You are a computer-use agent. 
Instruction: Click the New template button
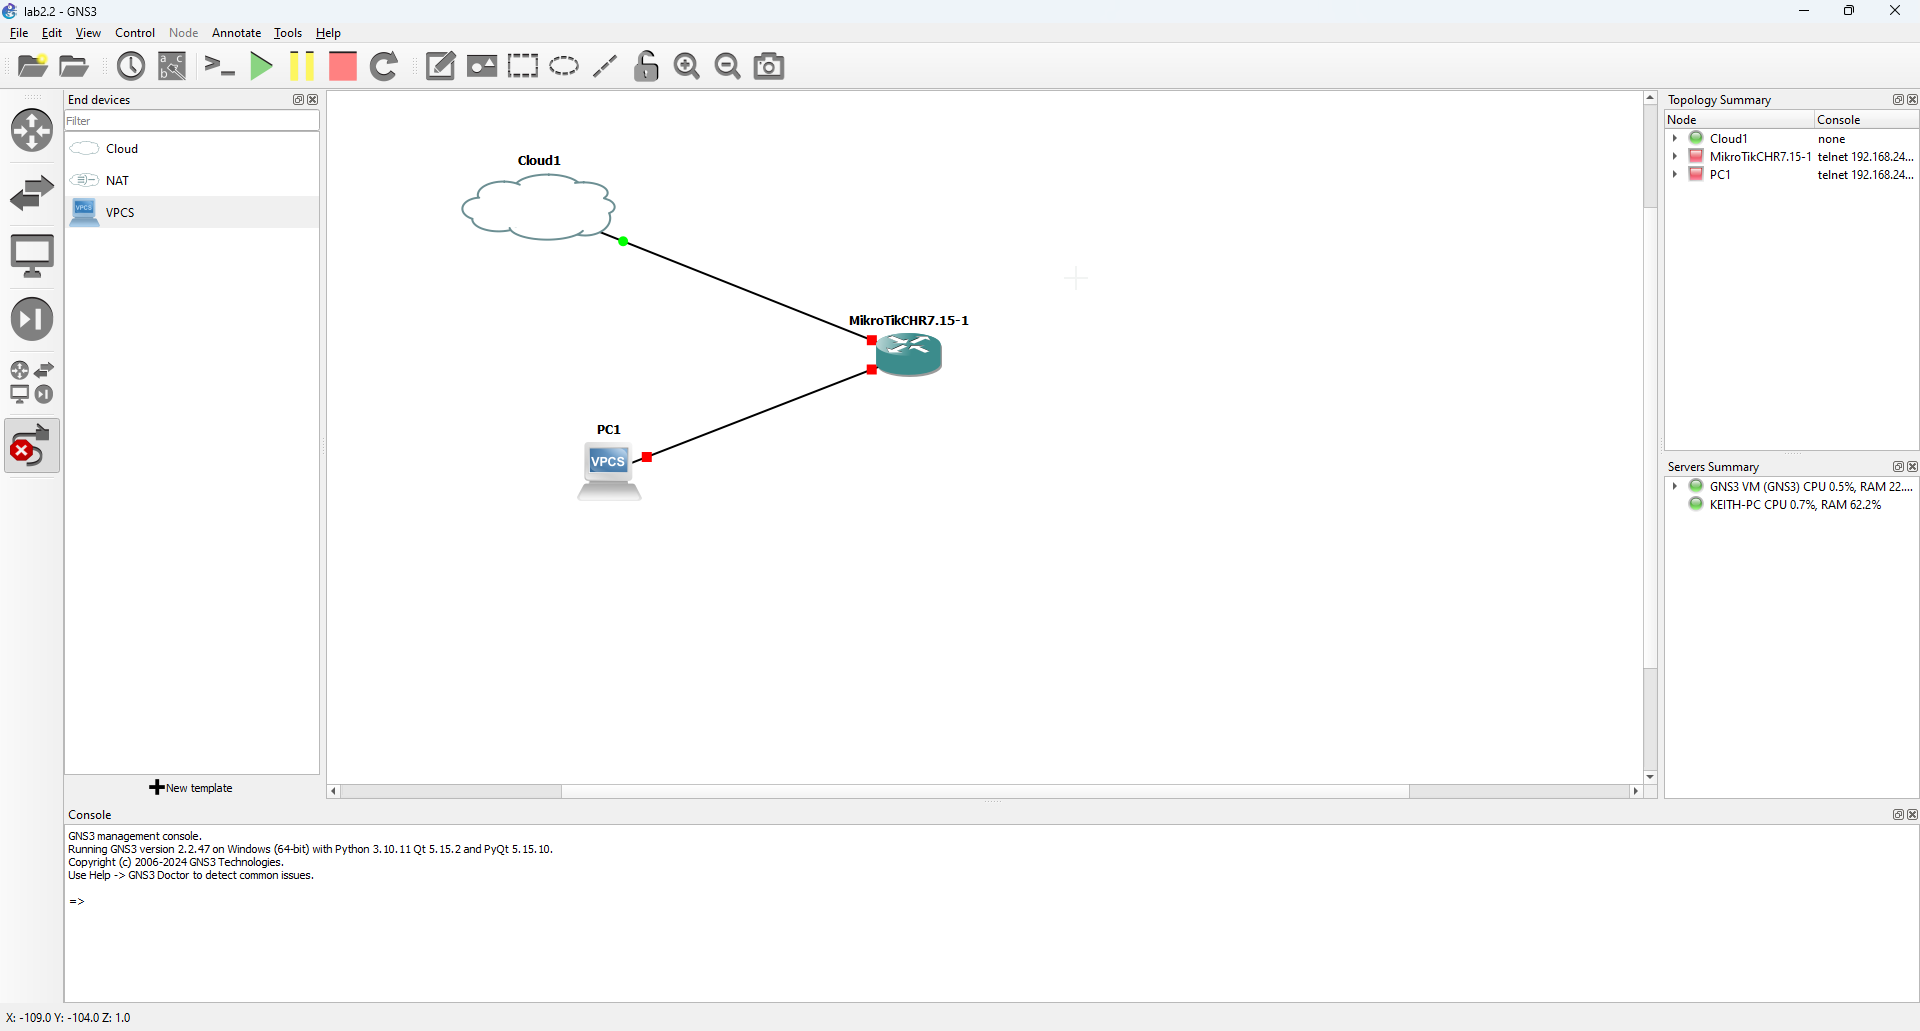190,788
